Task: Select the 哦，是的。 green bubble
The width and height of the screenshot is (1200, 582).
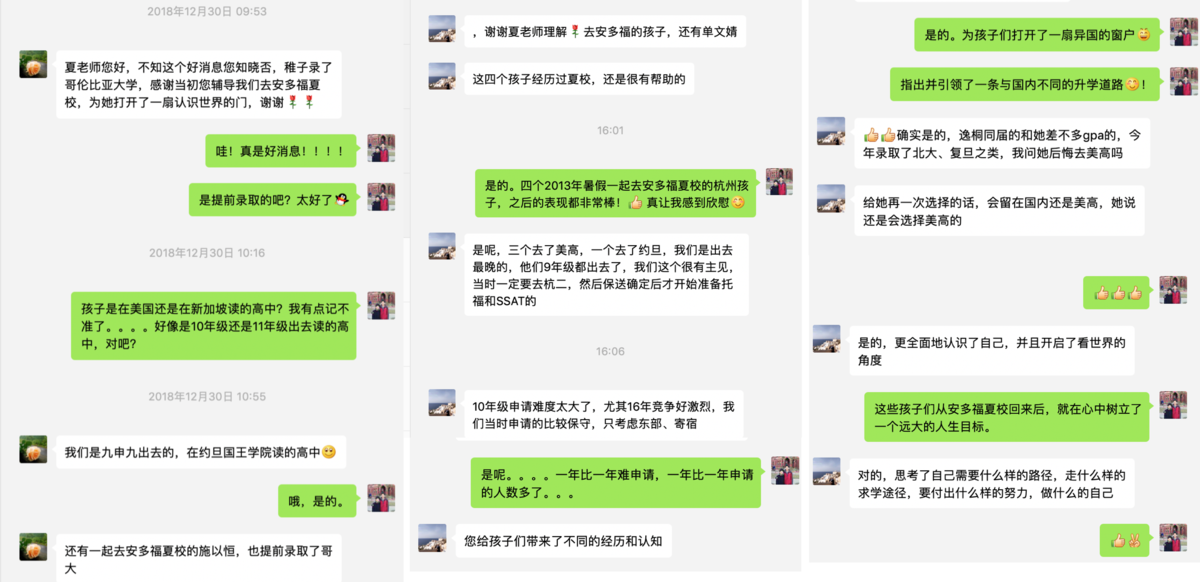Action: point(317,502)
